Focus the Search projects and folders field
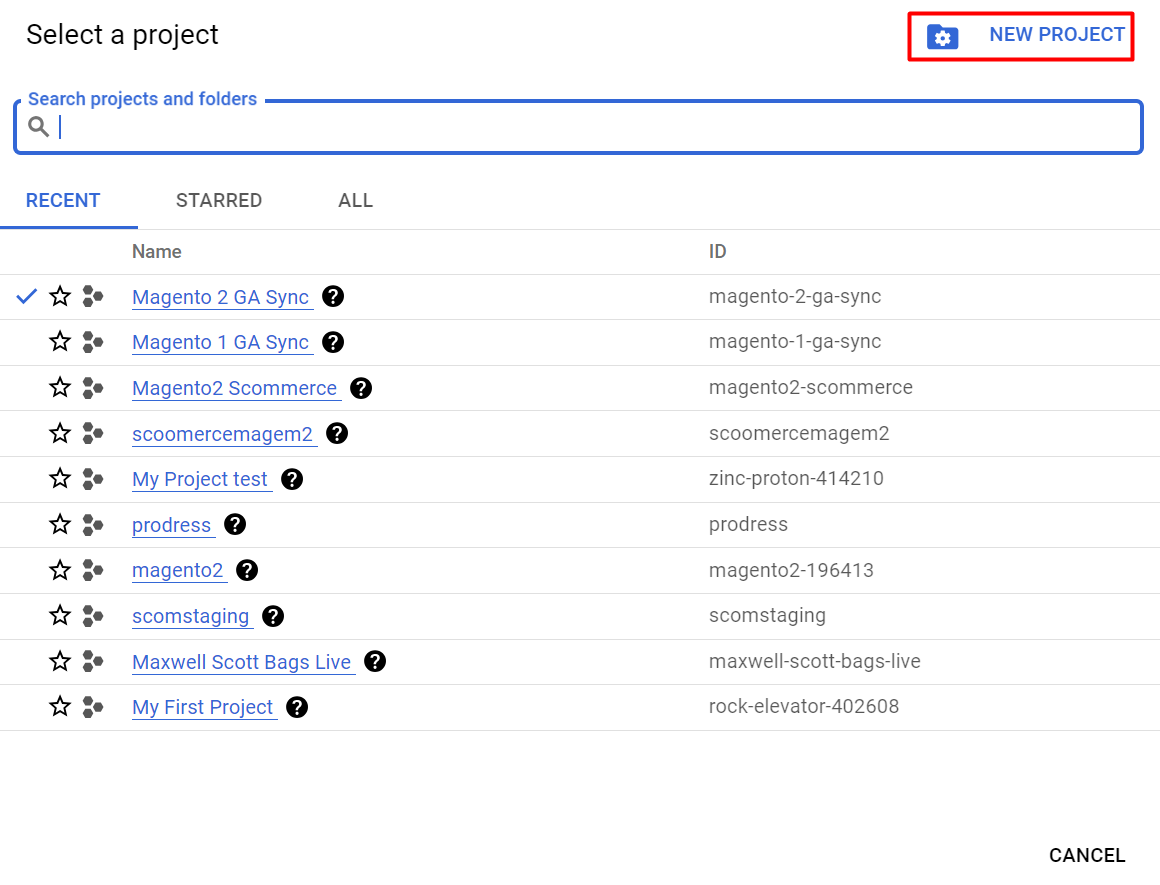The height and width of the screenshot is (885, 1160). (x=590, y=127)
